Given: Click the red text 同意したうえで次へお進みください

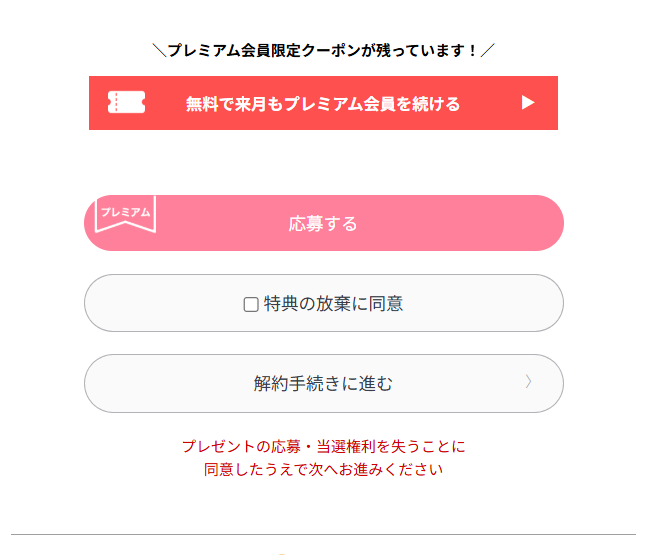Looking at the screenshot, I should click(x=323, y=468).
